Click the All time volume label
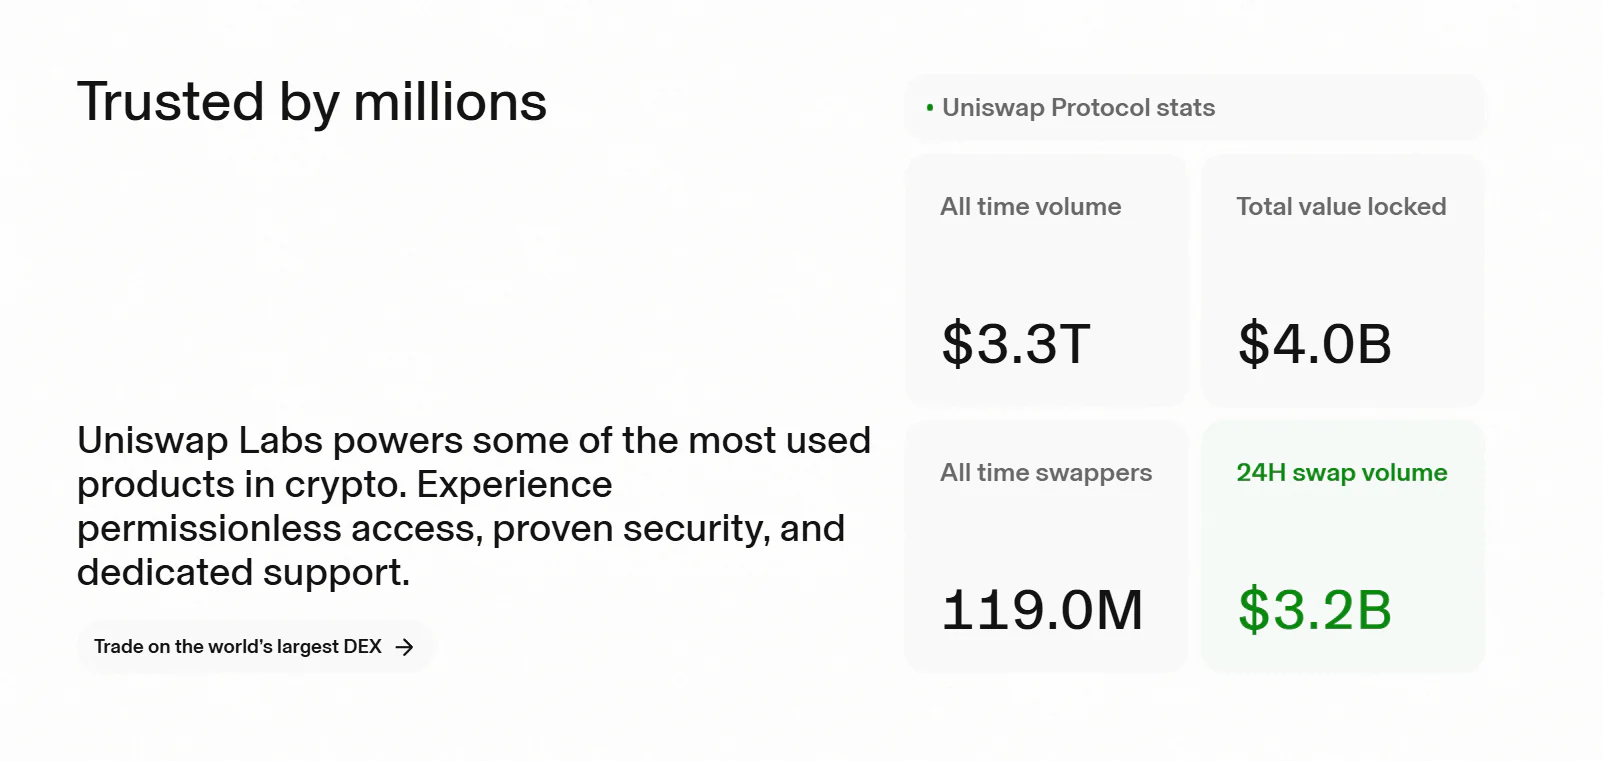 (1030, 207)
